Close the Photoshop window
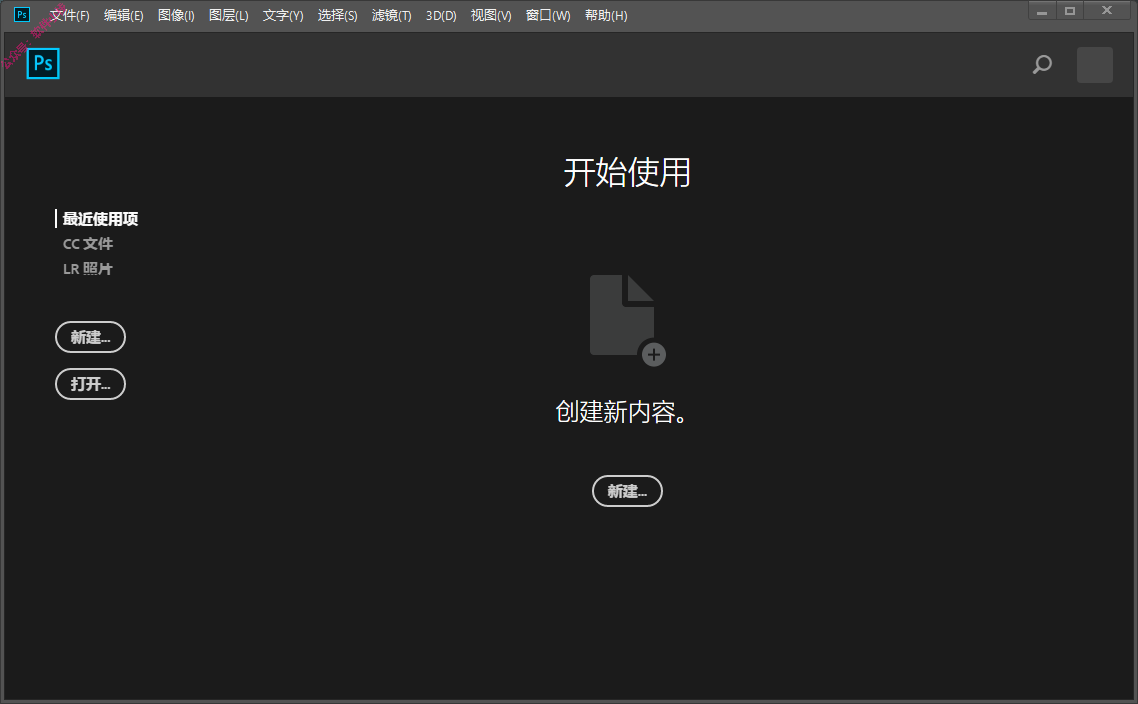 point(1107,11)
